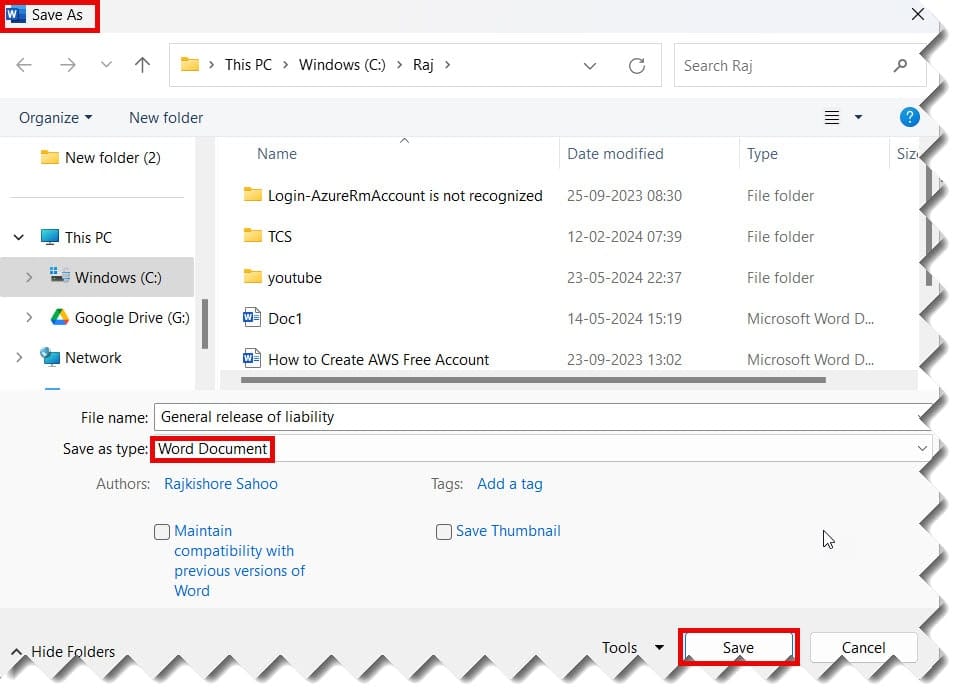The image size is (959, 695).
Task: Open the Tools dropdown
Action: [x=632, y=647]
